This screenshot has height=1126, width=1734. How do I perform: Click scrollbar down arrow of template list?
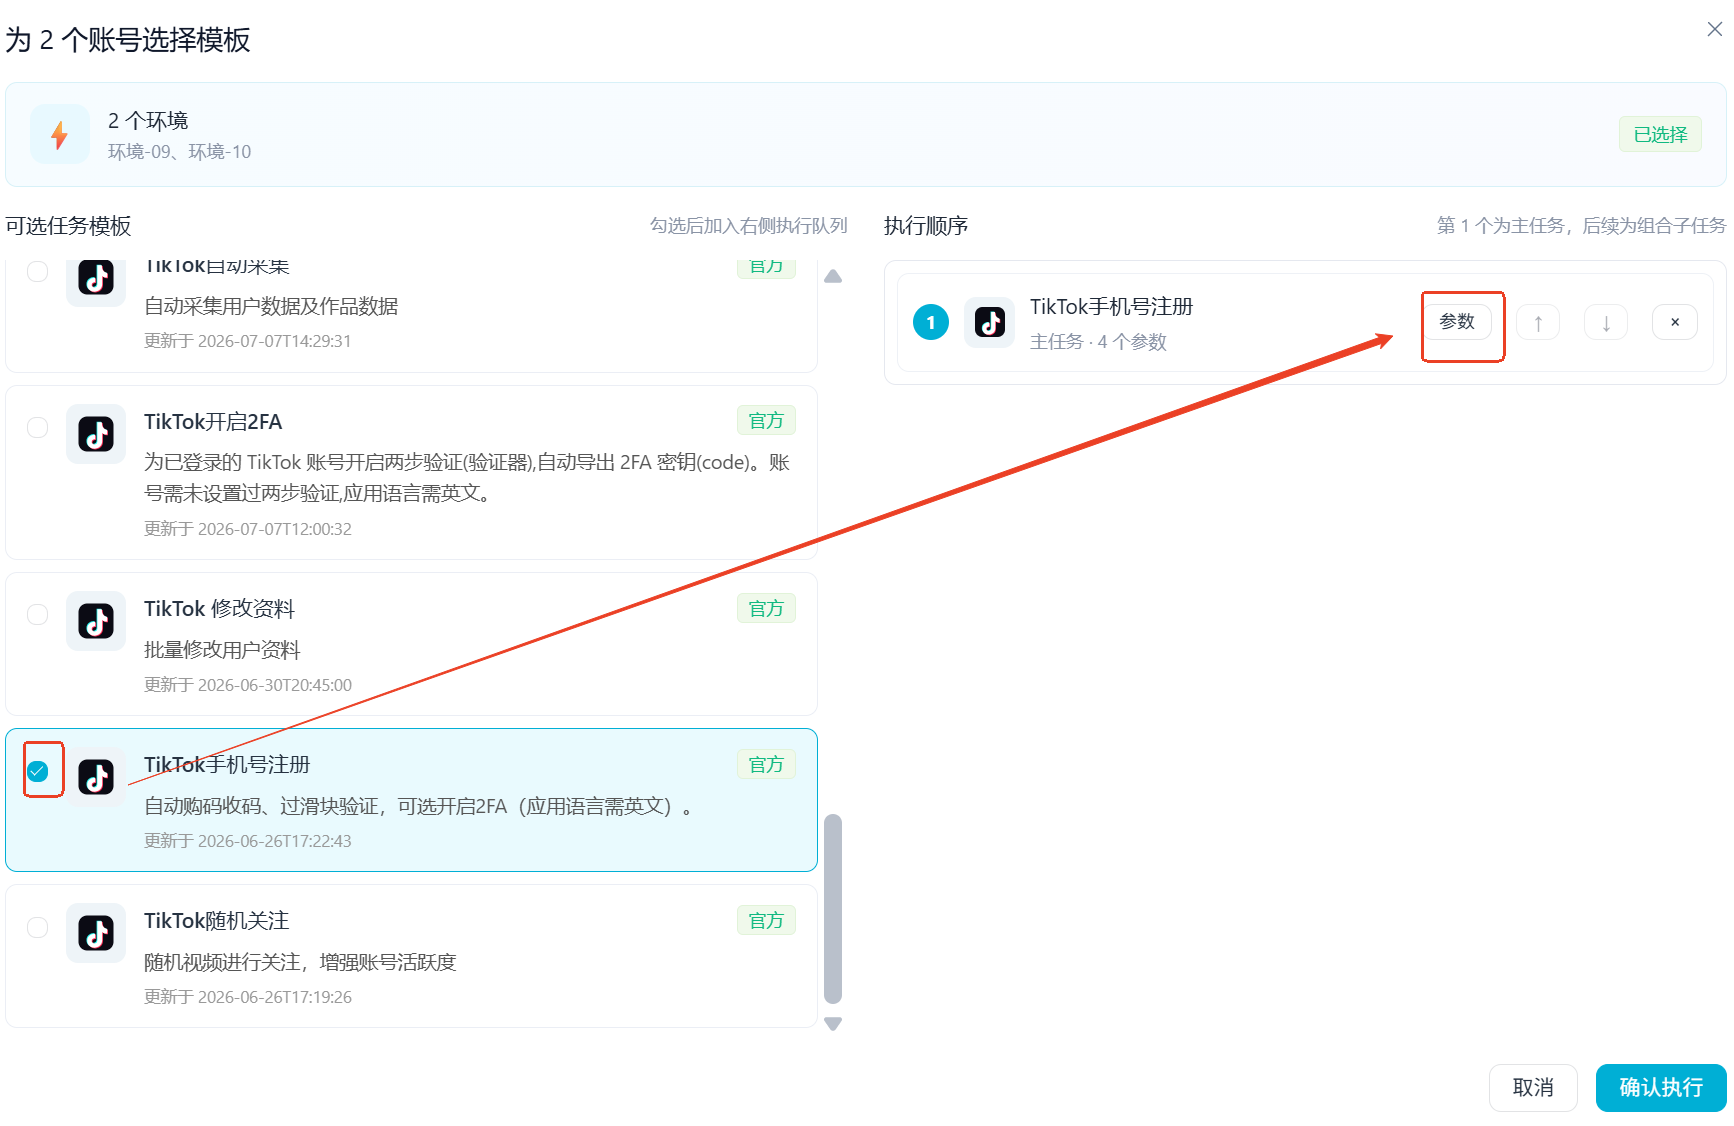coord(833,1023)
